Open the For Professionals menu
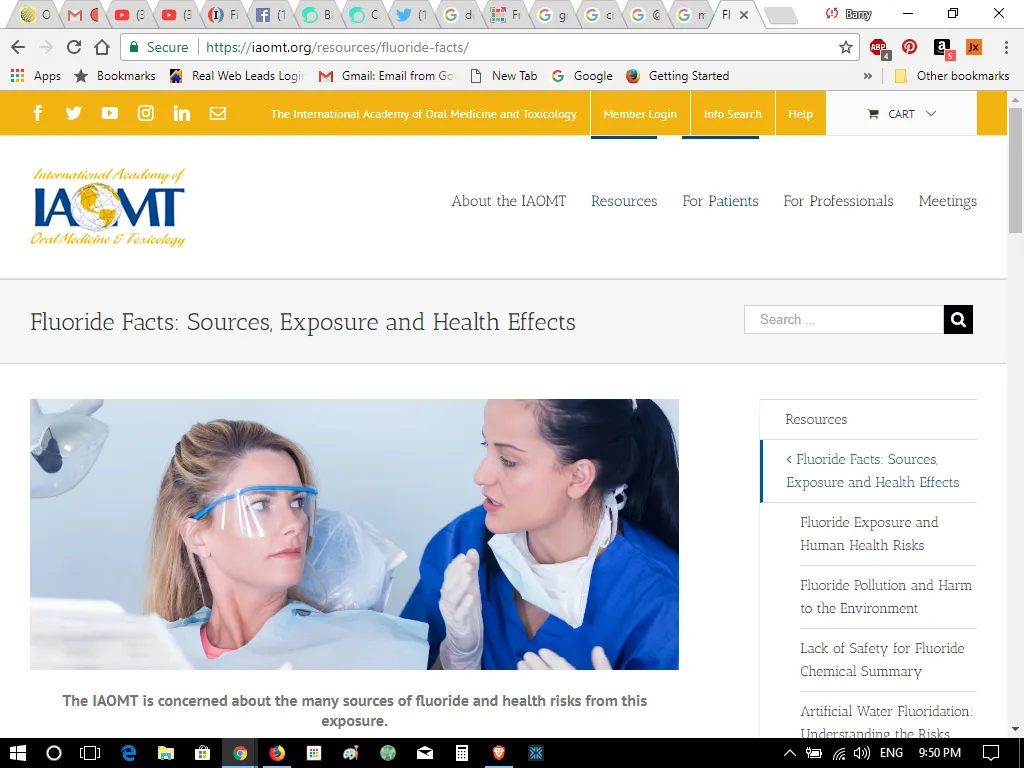Screen dimensions: 1024x768 click(x=839, y=201)
